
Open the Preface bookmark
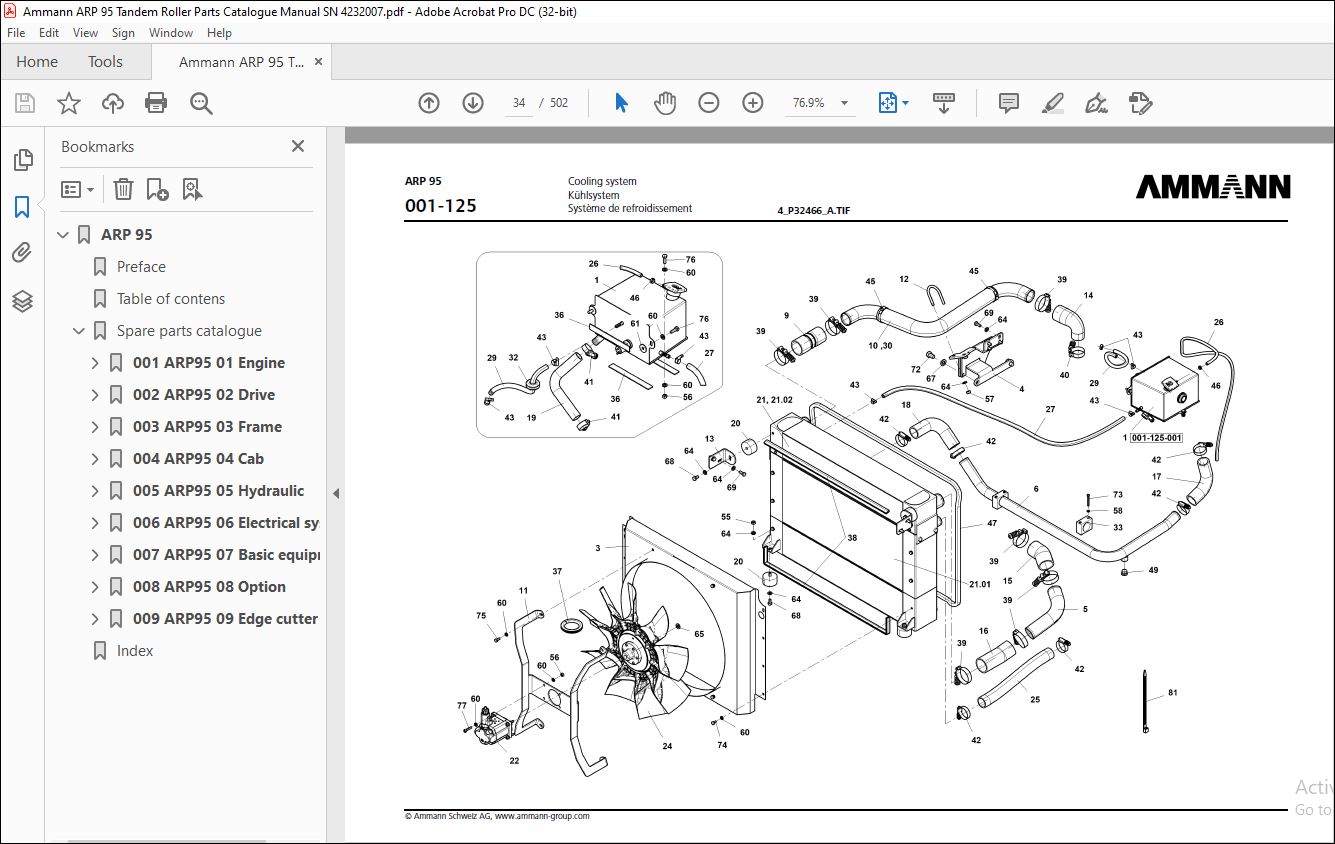pyautogui.click(x=141, y=267)
